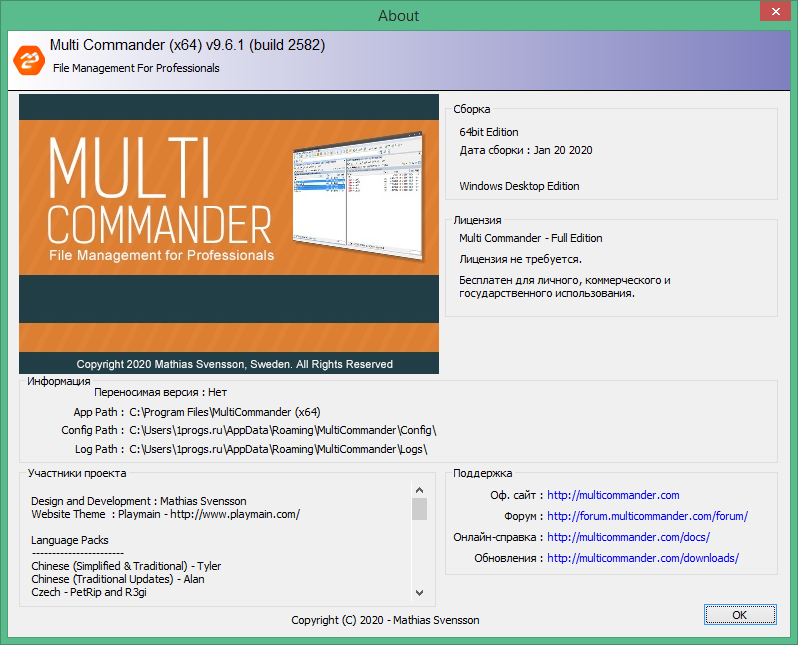Click the App Path value 'C:\Program Files\MultiCommander (x64)'
Viewport: 798px width, 645px height.
225,412
